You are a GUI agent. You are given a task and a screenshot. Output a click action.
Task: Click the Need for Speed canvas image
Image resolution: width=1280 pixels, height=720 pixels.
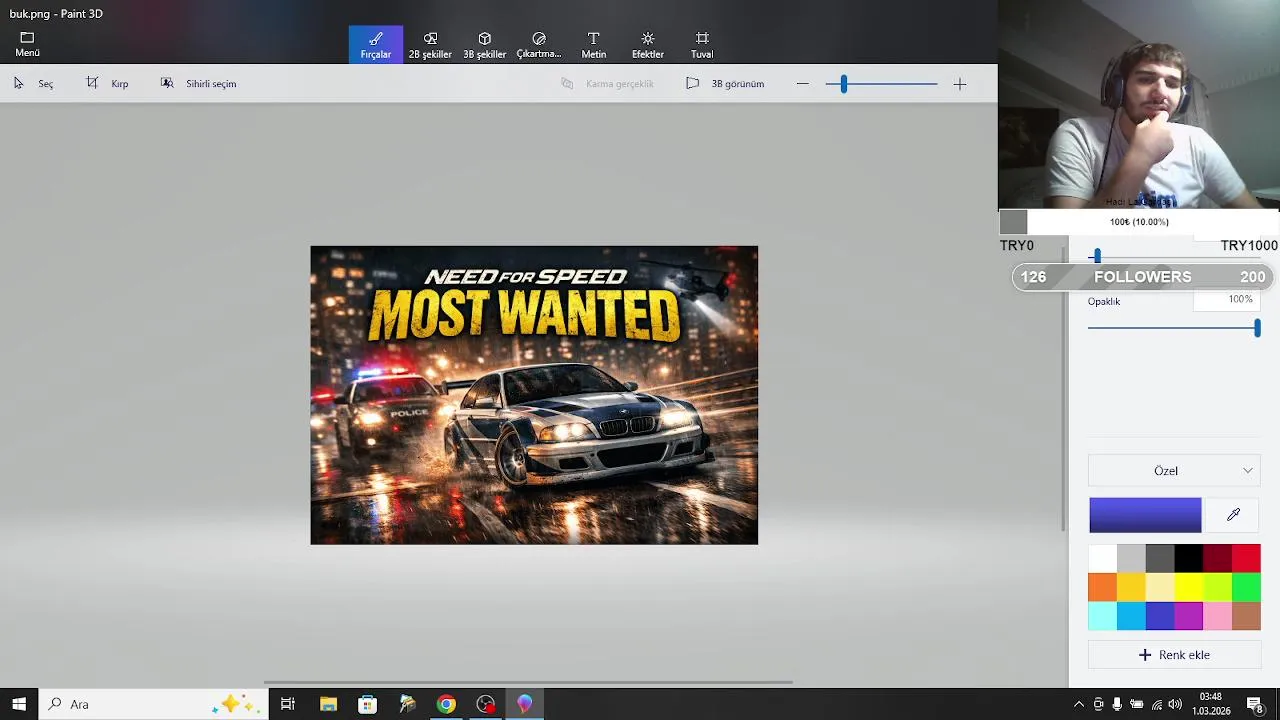(534, 395)
